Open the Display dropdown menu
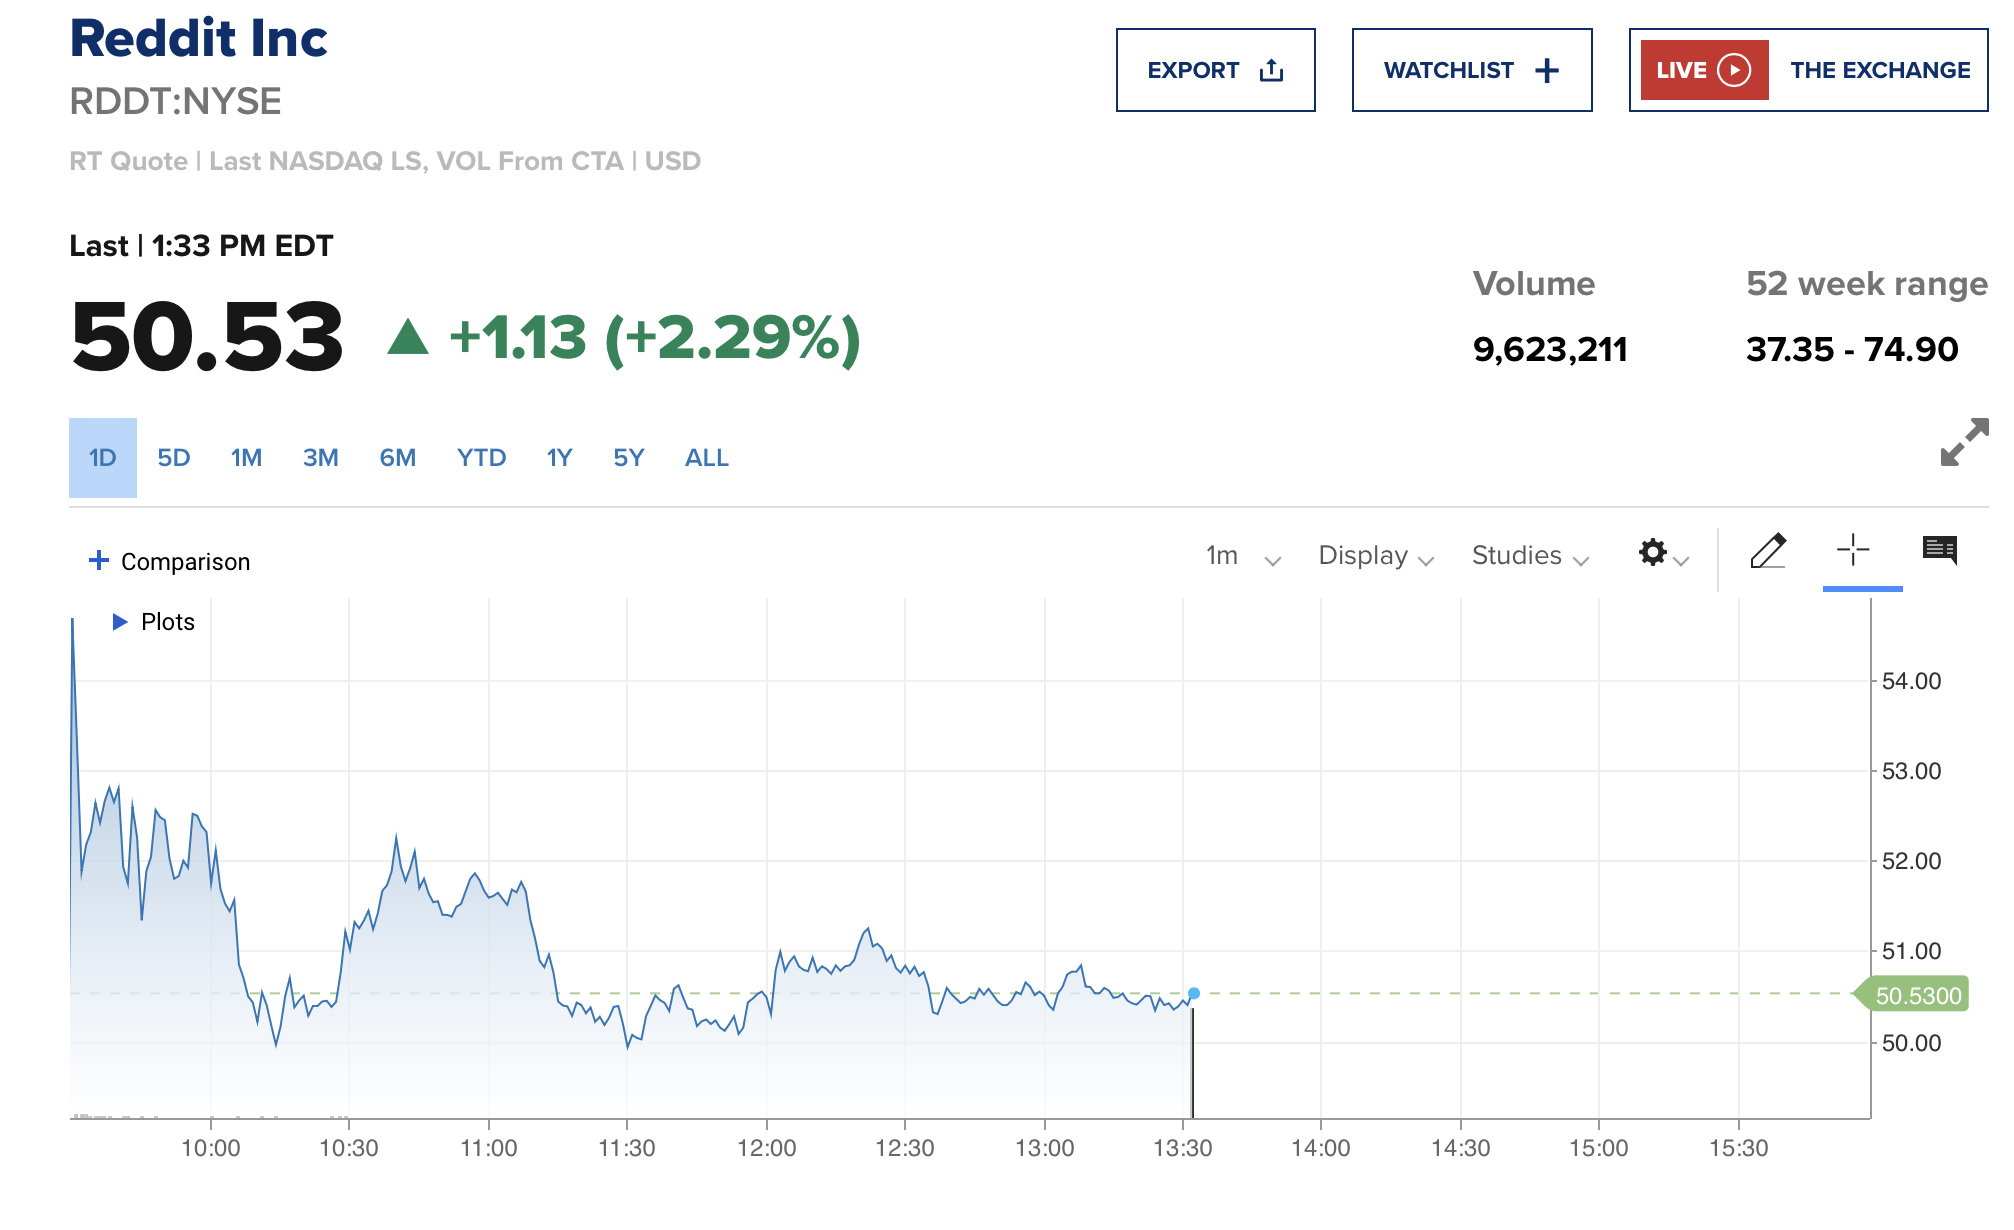This screenshot has width=2014, height=1230. click(1375, 556)
